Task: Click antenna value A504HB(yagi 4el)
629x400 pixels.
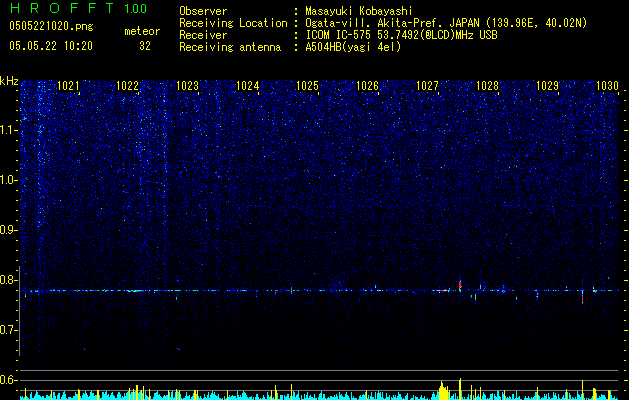Action: (353, 47)
